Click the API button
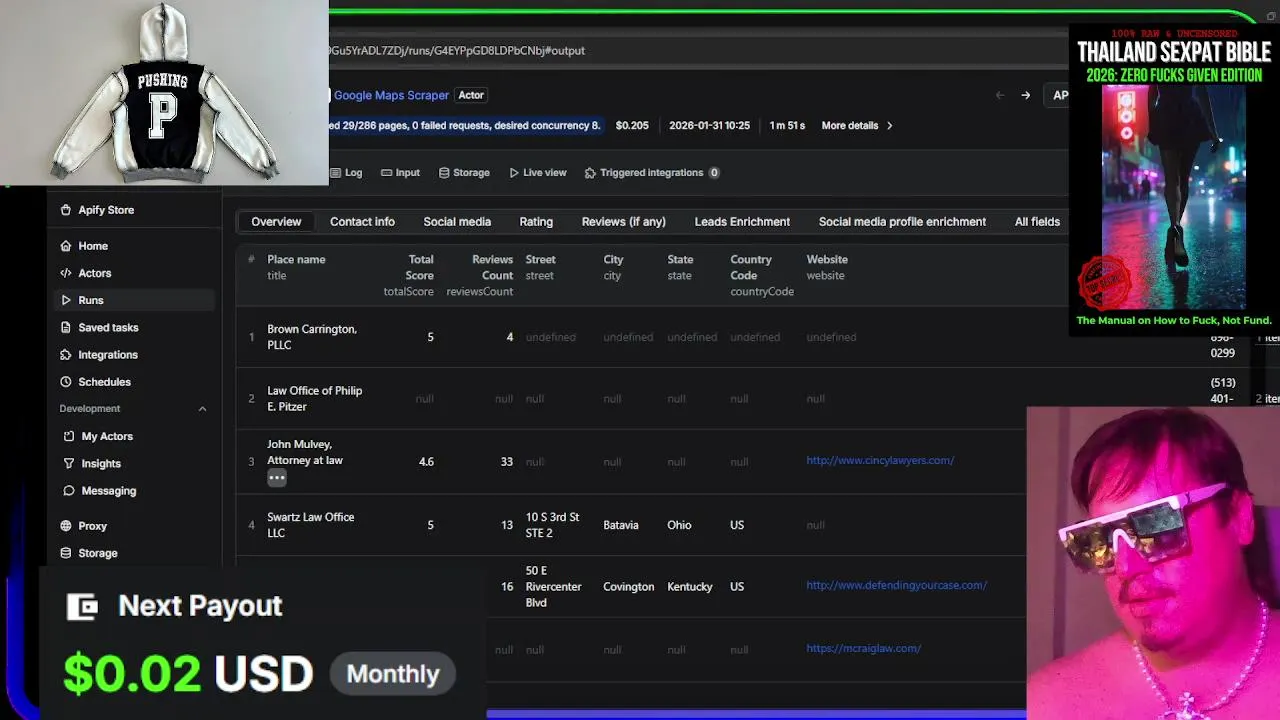Screen dimensions: 1280x720 1058,95
